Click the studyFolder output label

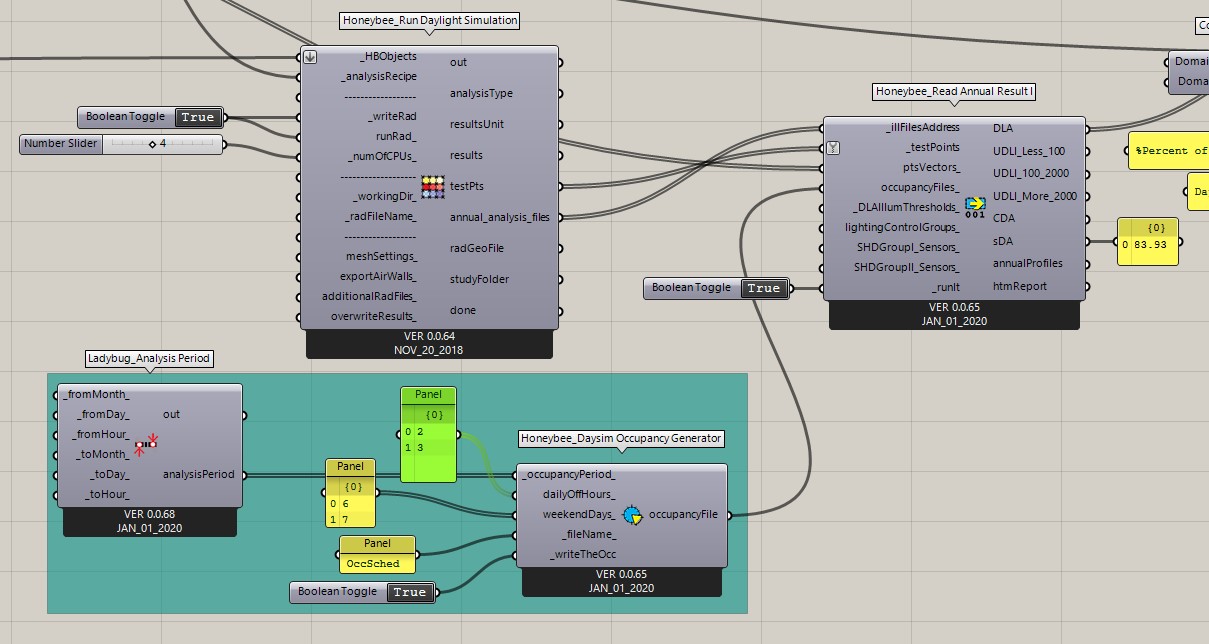477,279
